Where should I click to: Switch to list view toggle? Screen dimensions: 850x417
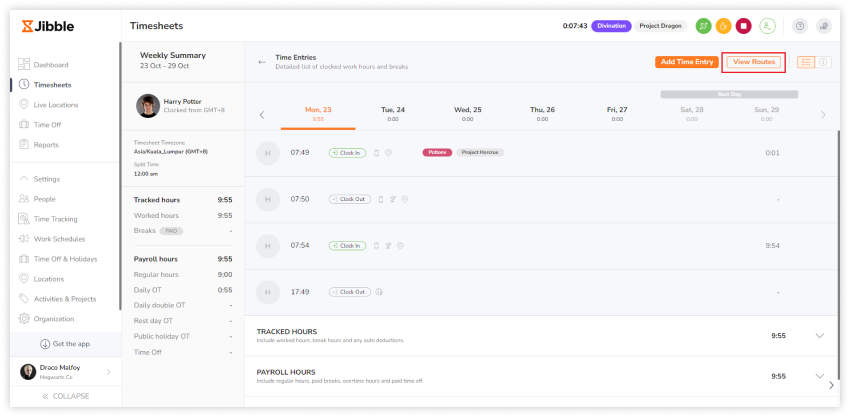point(806,62)
